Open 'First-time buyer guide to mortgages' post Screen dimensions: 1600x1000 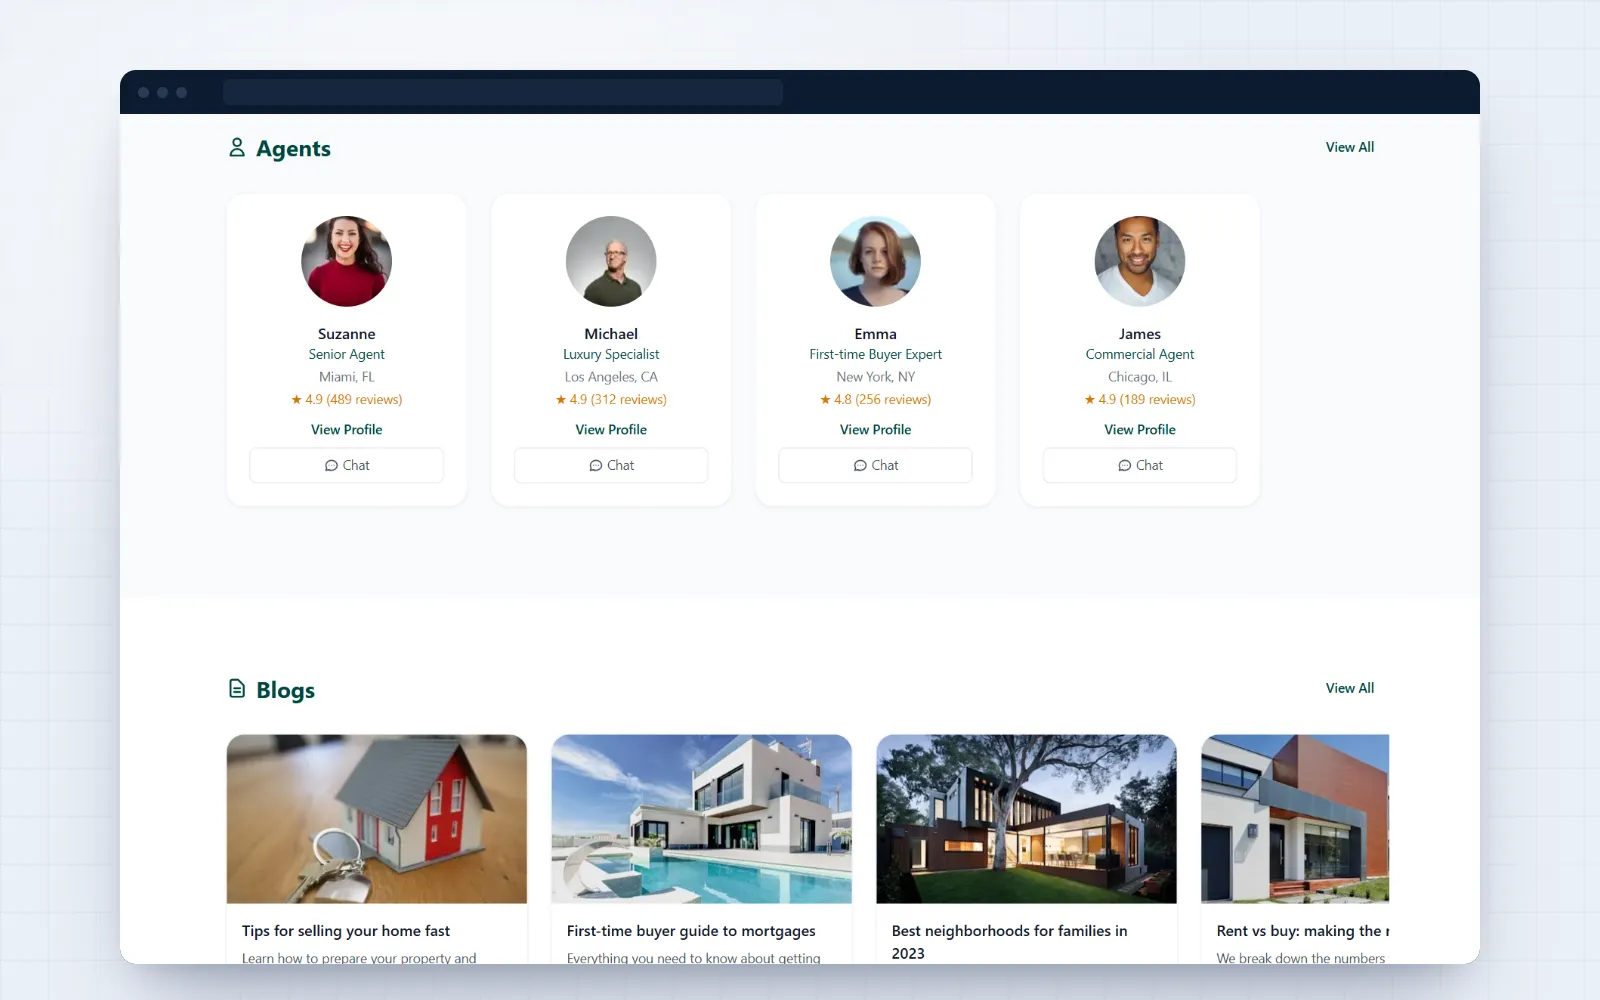pyautogui.click(x=691, y=931)
